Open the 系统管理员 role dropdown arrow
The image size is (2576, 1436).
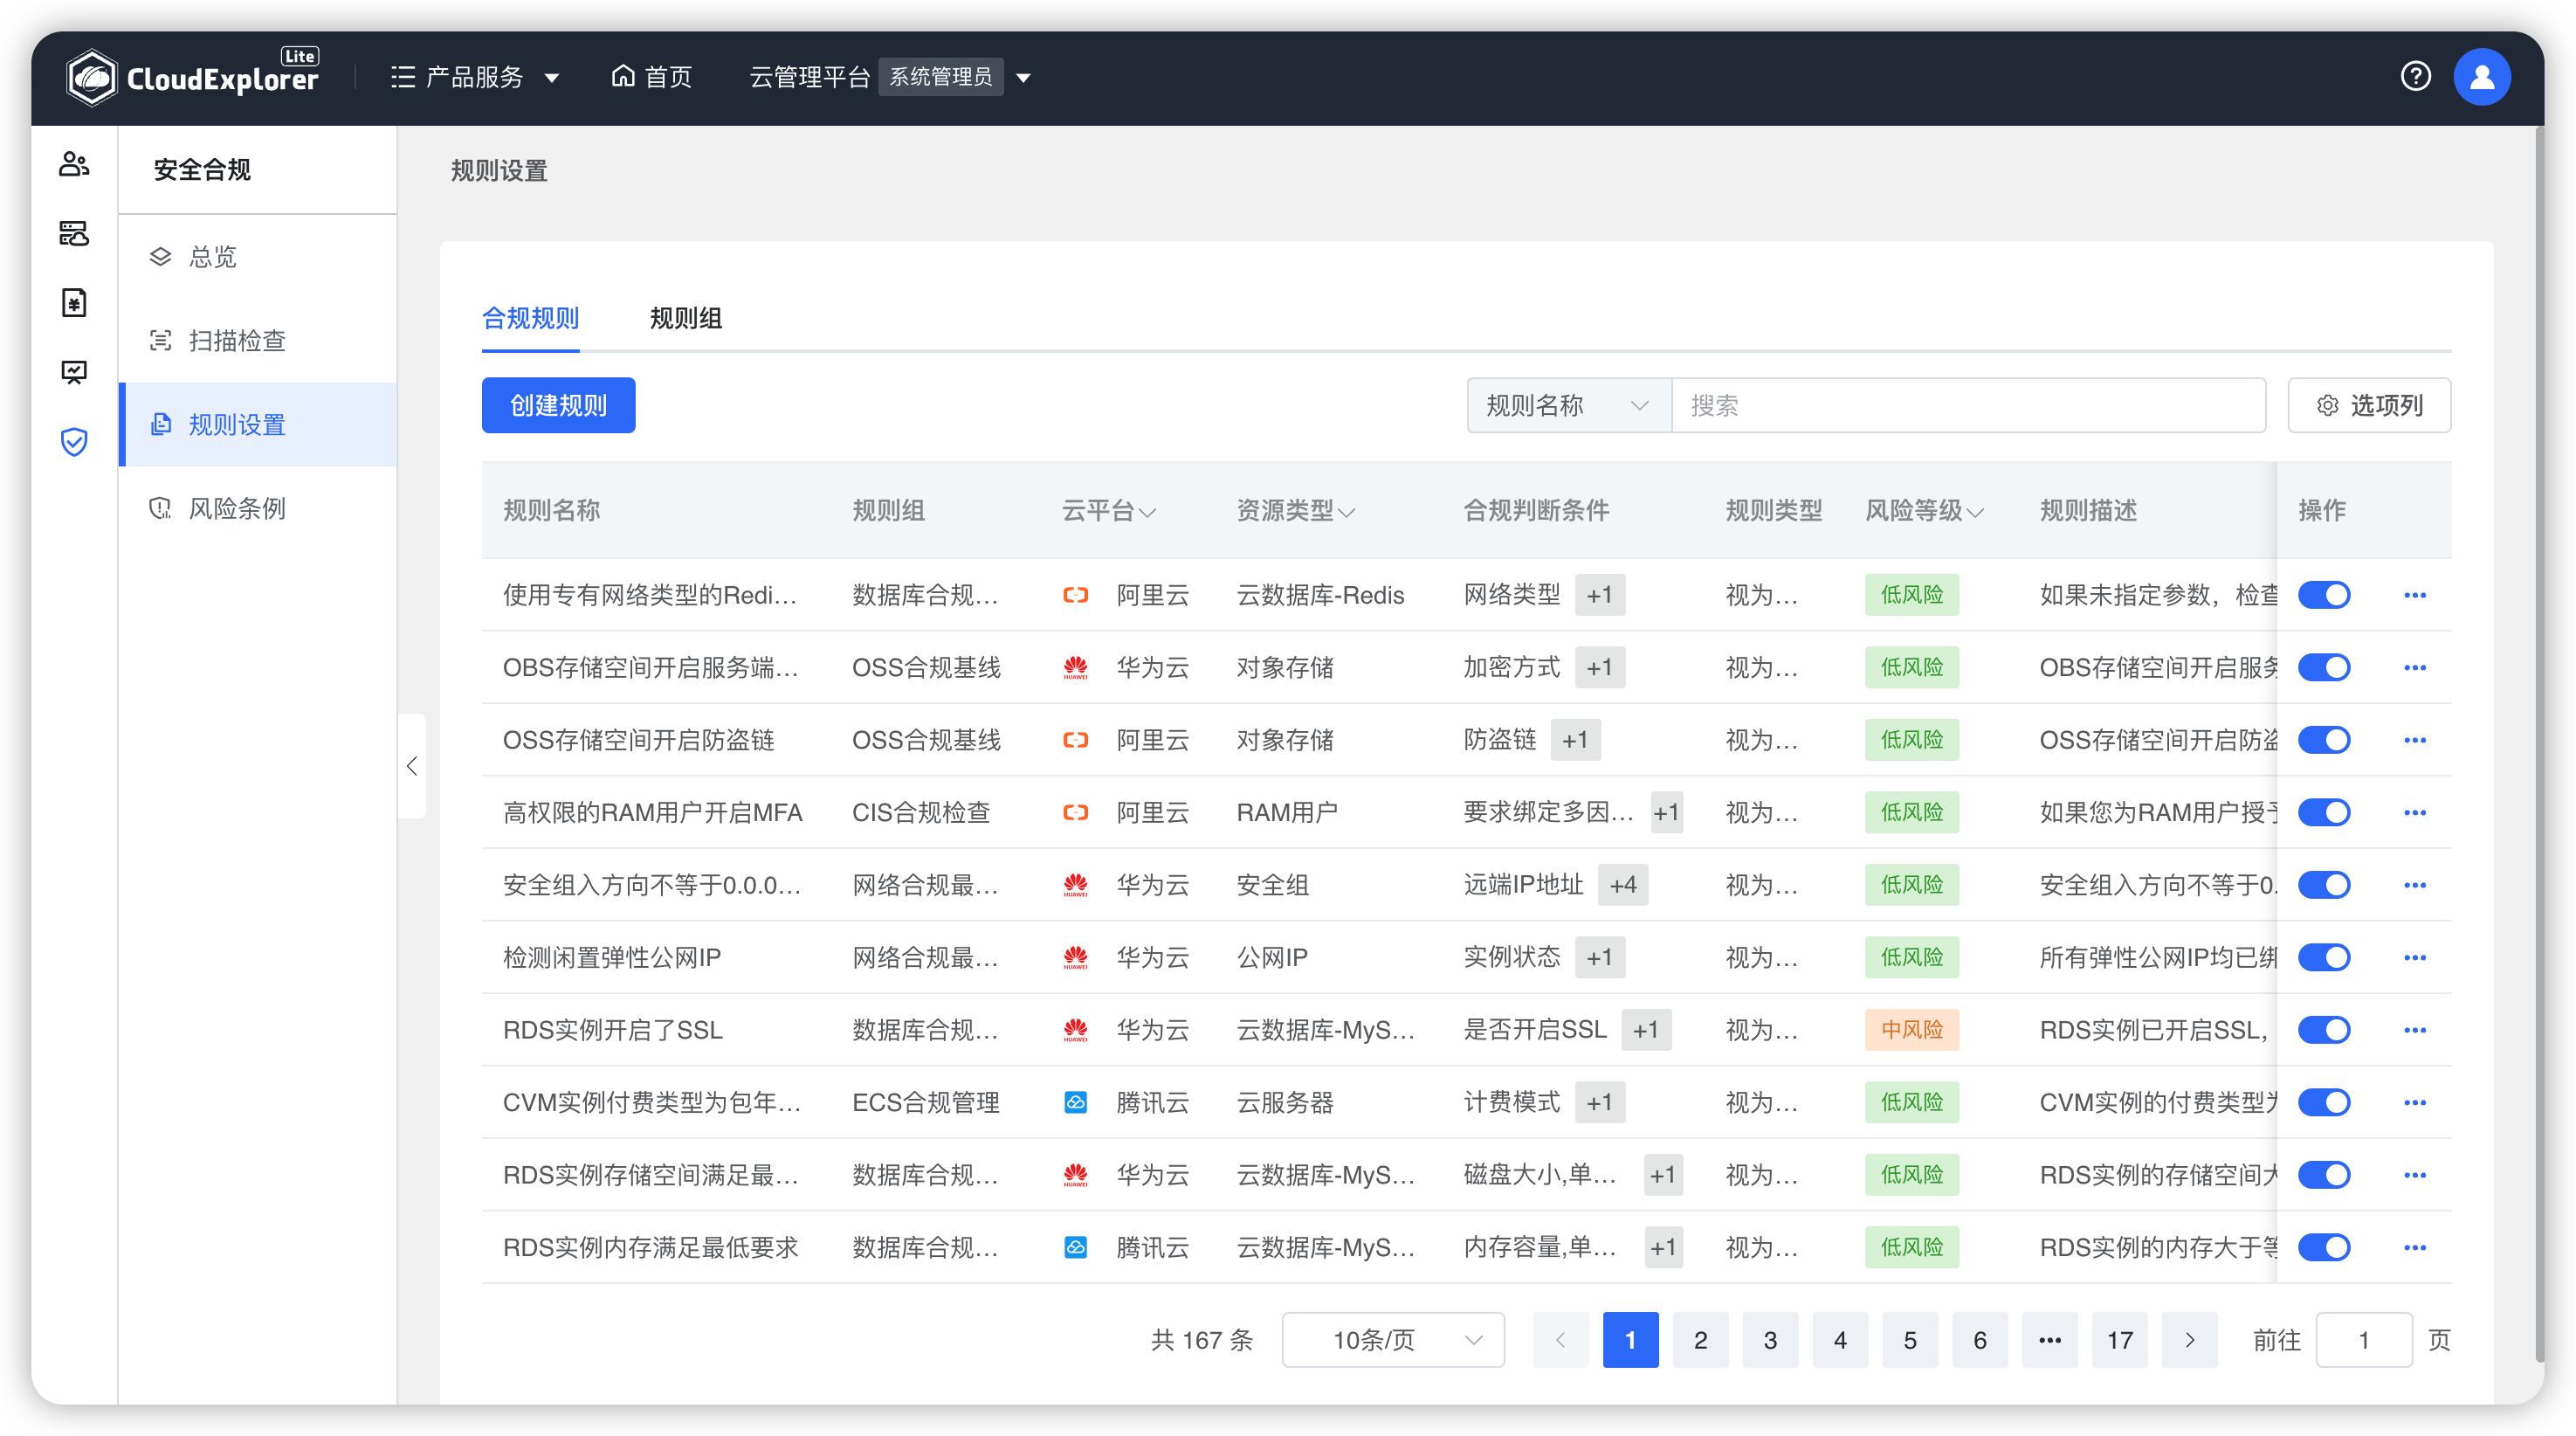(1023, 78)
